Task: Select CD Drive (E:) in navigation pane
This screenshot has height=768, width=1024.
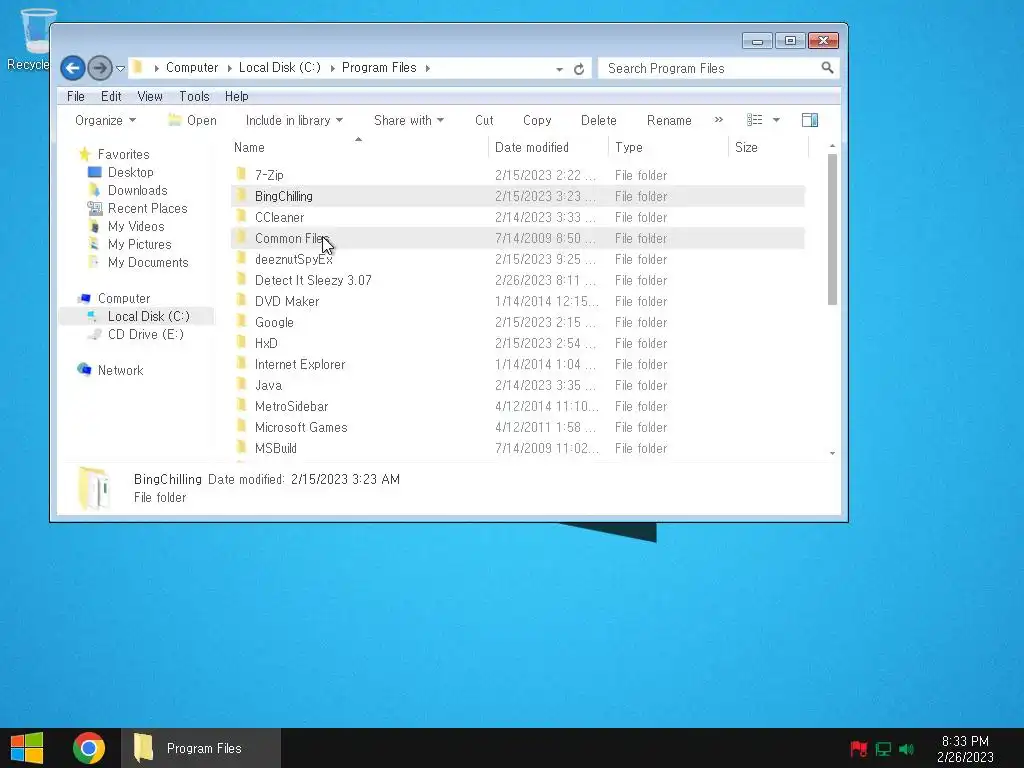Action: [x=145, y=334]
